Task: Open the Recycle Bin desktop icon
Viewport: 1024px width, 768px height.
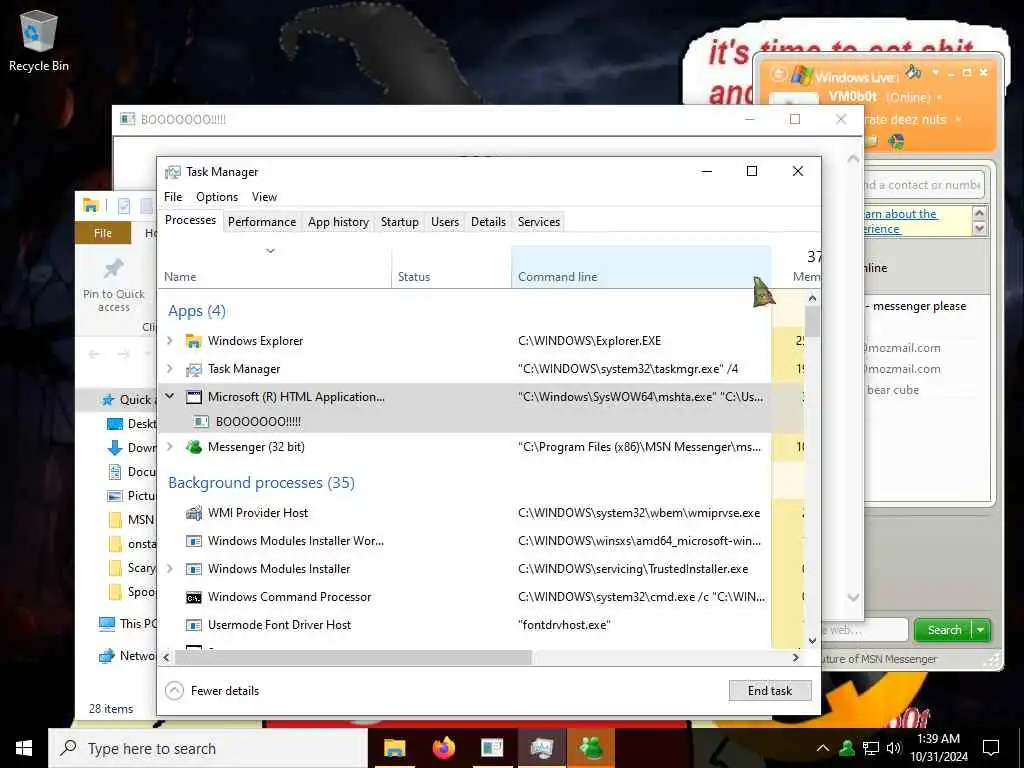Action: [39, 40]
